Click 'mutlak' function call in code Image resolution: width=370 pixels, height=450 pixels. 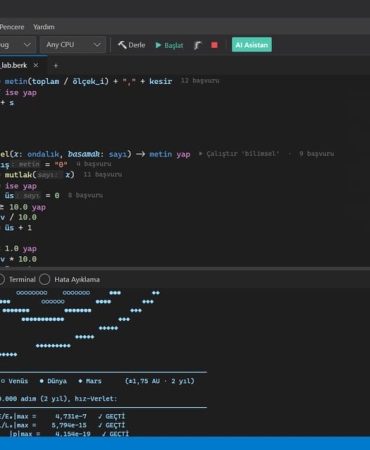pos(18,175)
